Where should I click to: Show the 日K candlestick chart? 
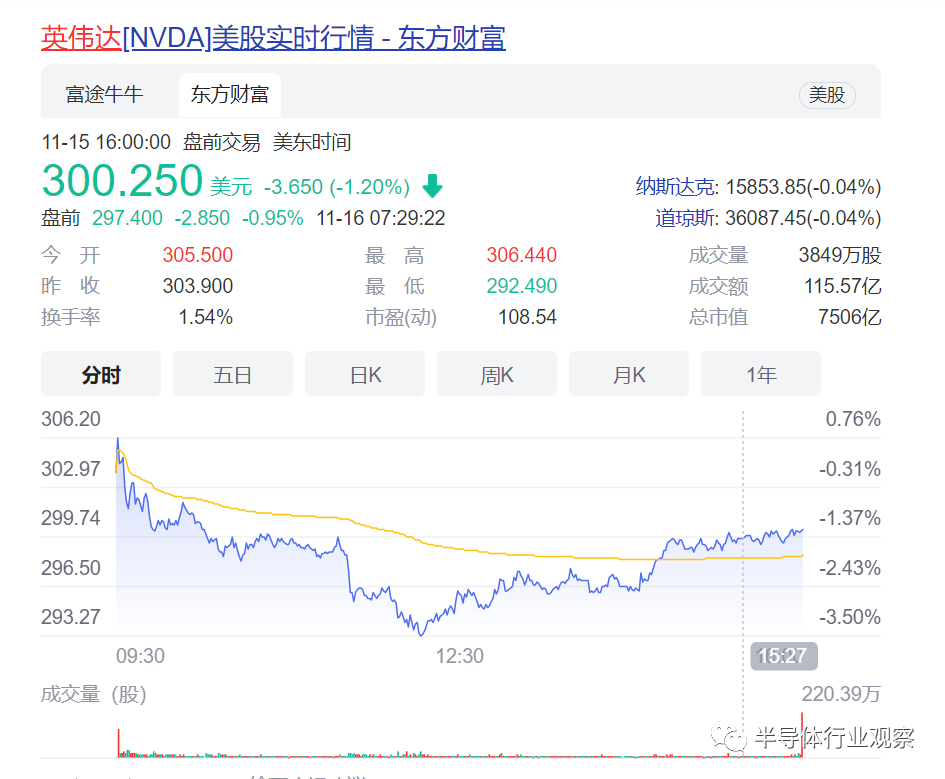[x=365, y=375]
